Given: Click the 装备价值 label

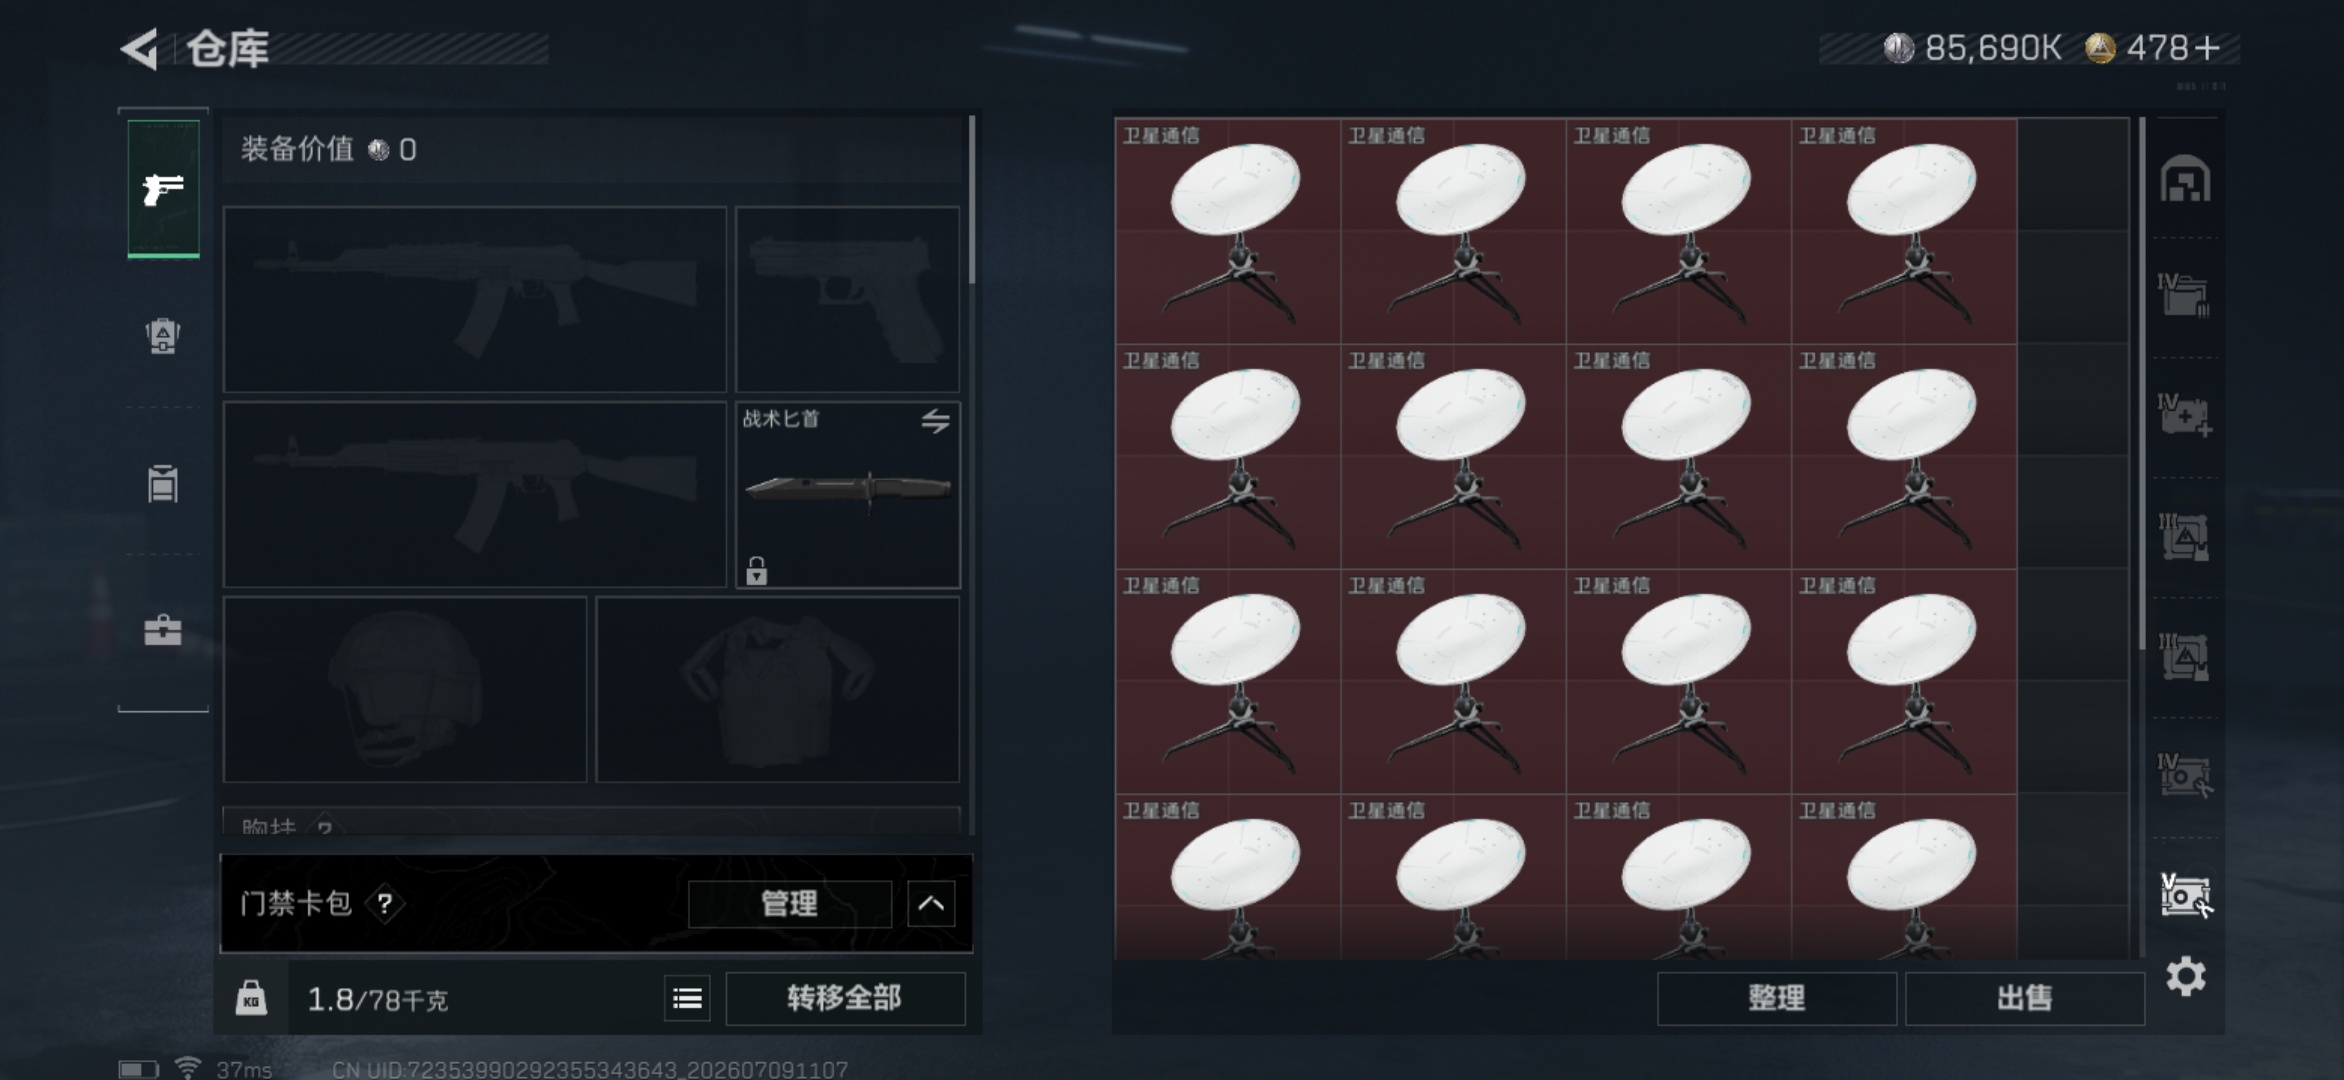Looking at the screenshot, I should (297, 150).
